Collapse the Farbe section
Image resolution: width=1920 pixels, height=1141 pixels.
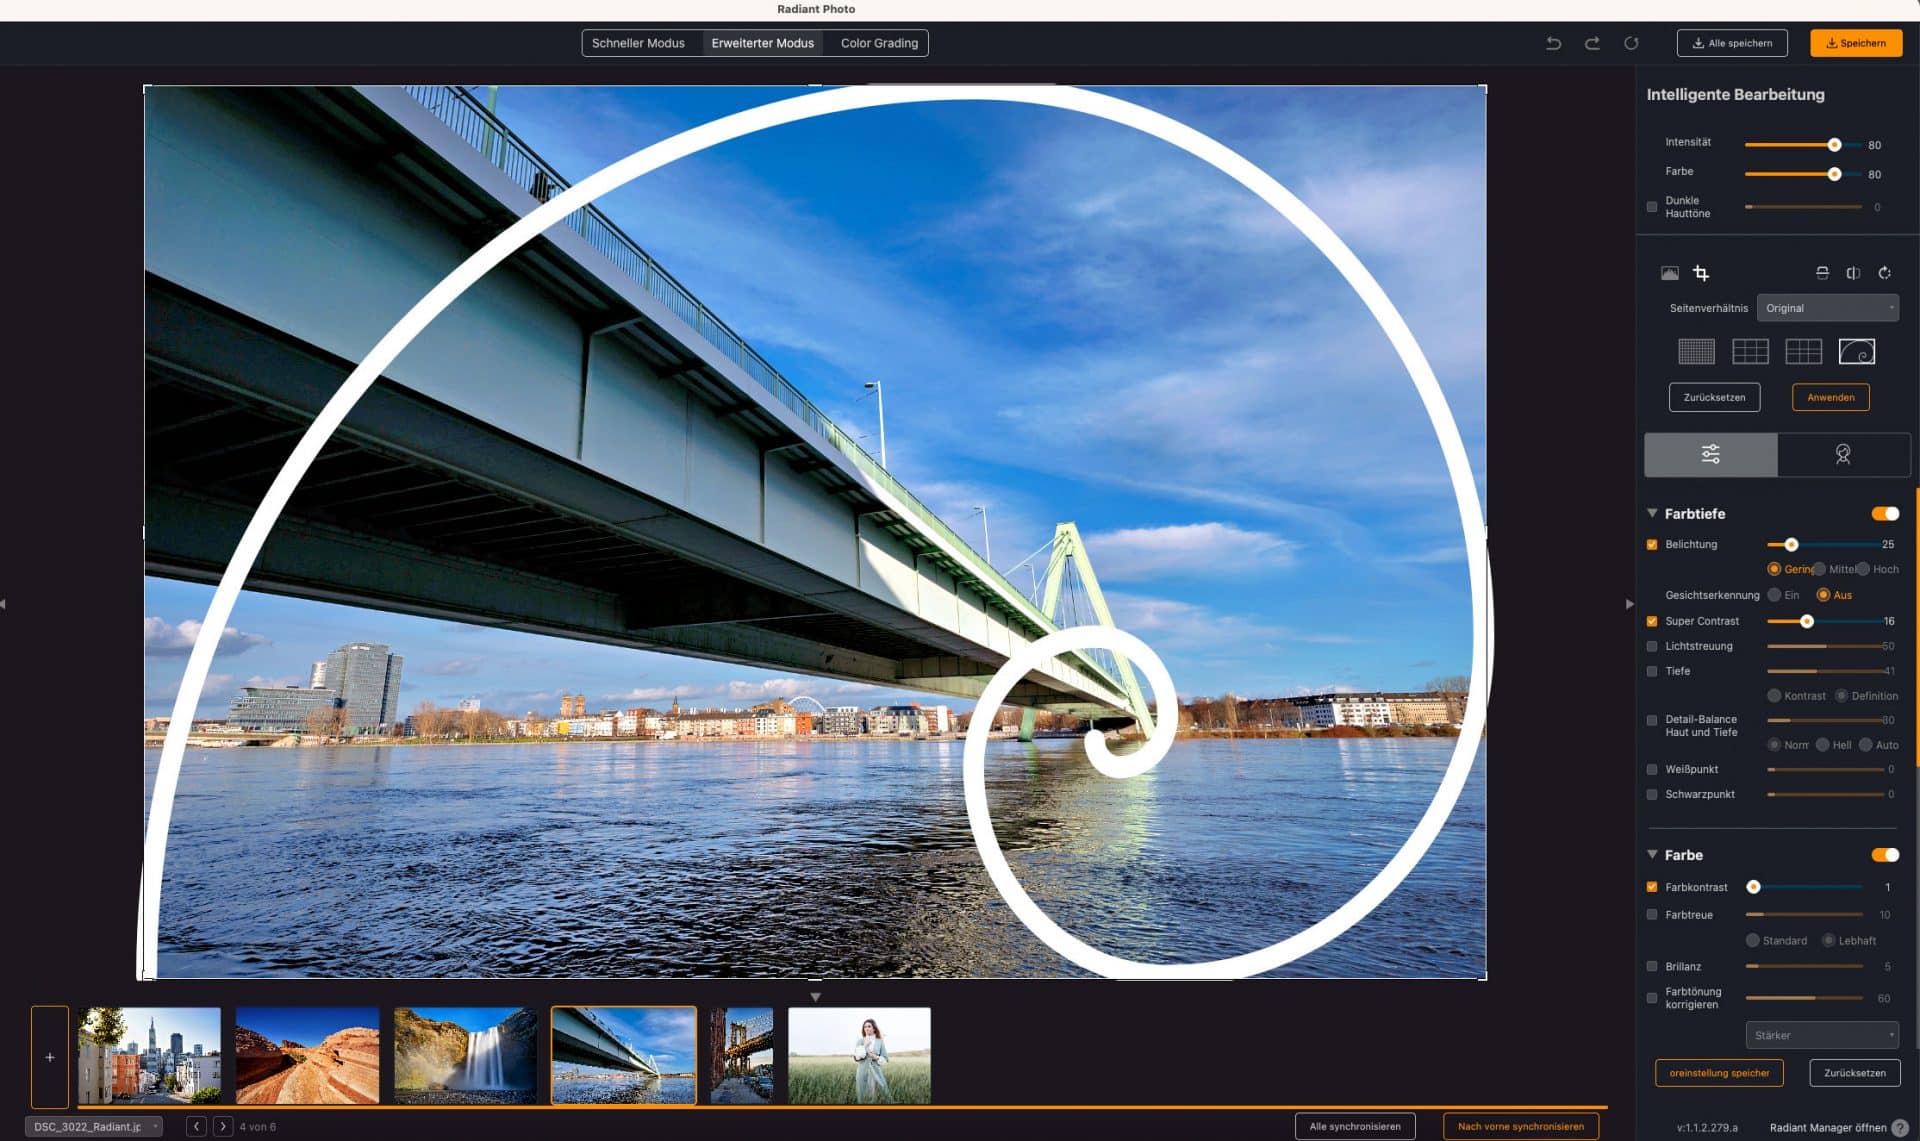(x=1652, y=855)
